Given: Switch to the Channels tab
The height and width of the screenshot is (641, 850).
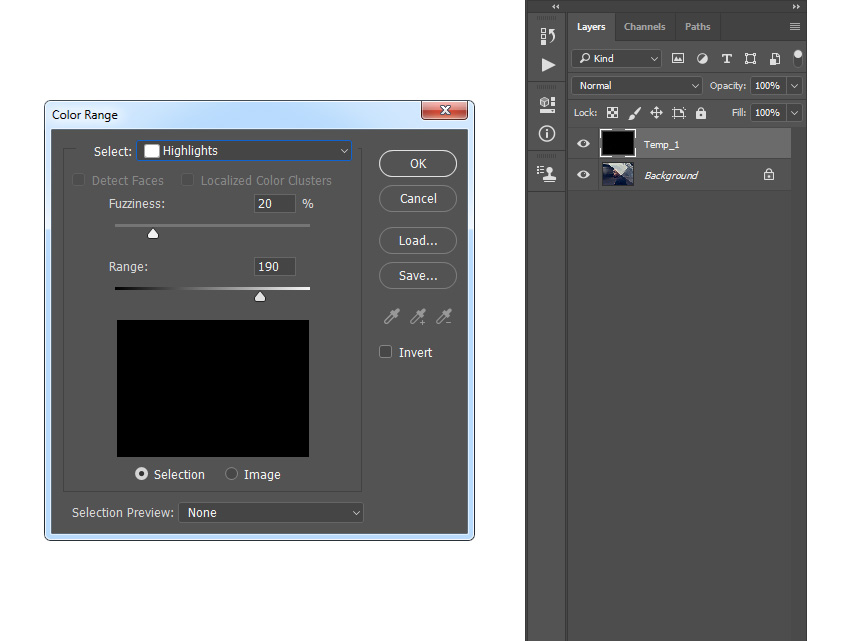Looking at the screenshot, I should pyautogui.click(x=645, y=27).
